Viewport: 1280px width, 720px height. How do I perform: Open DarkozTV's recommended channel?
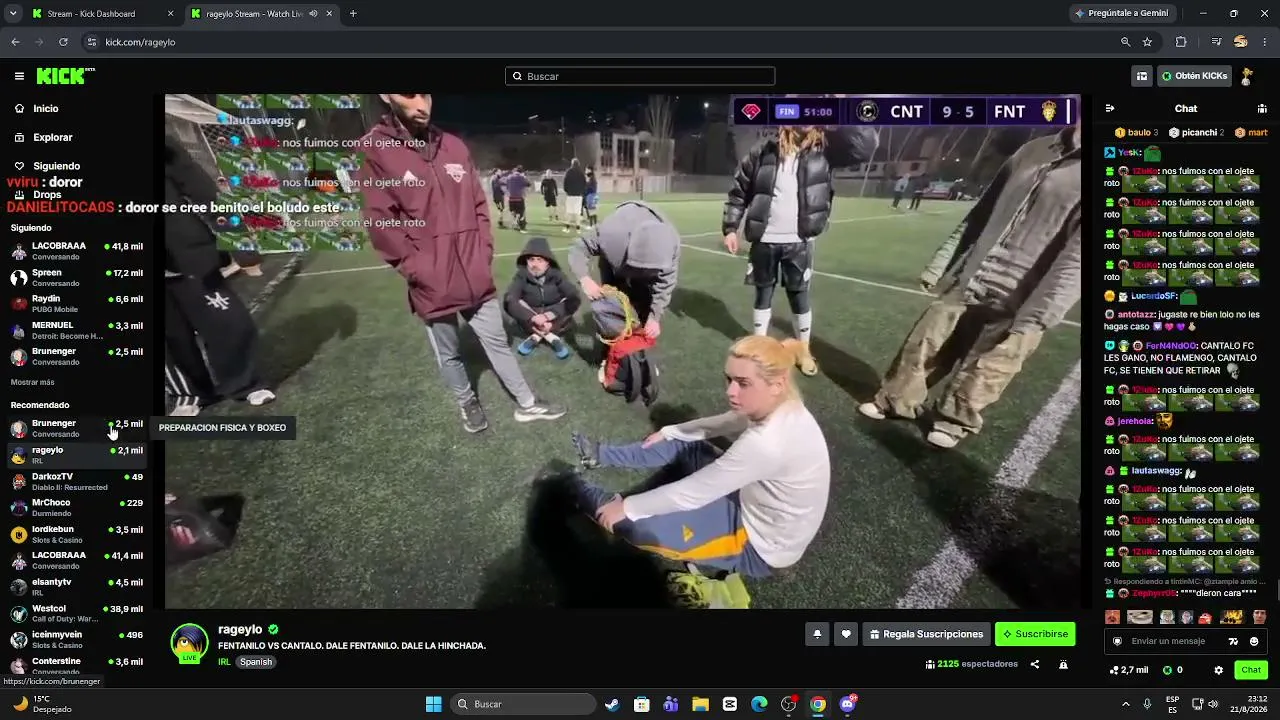coord(76,482)
